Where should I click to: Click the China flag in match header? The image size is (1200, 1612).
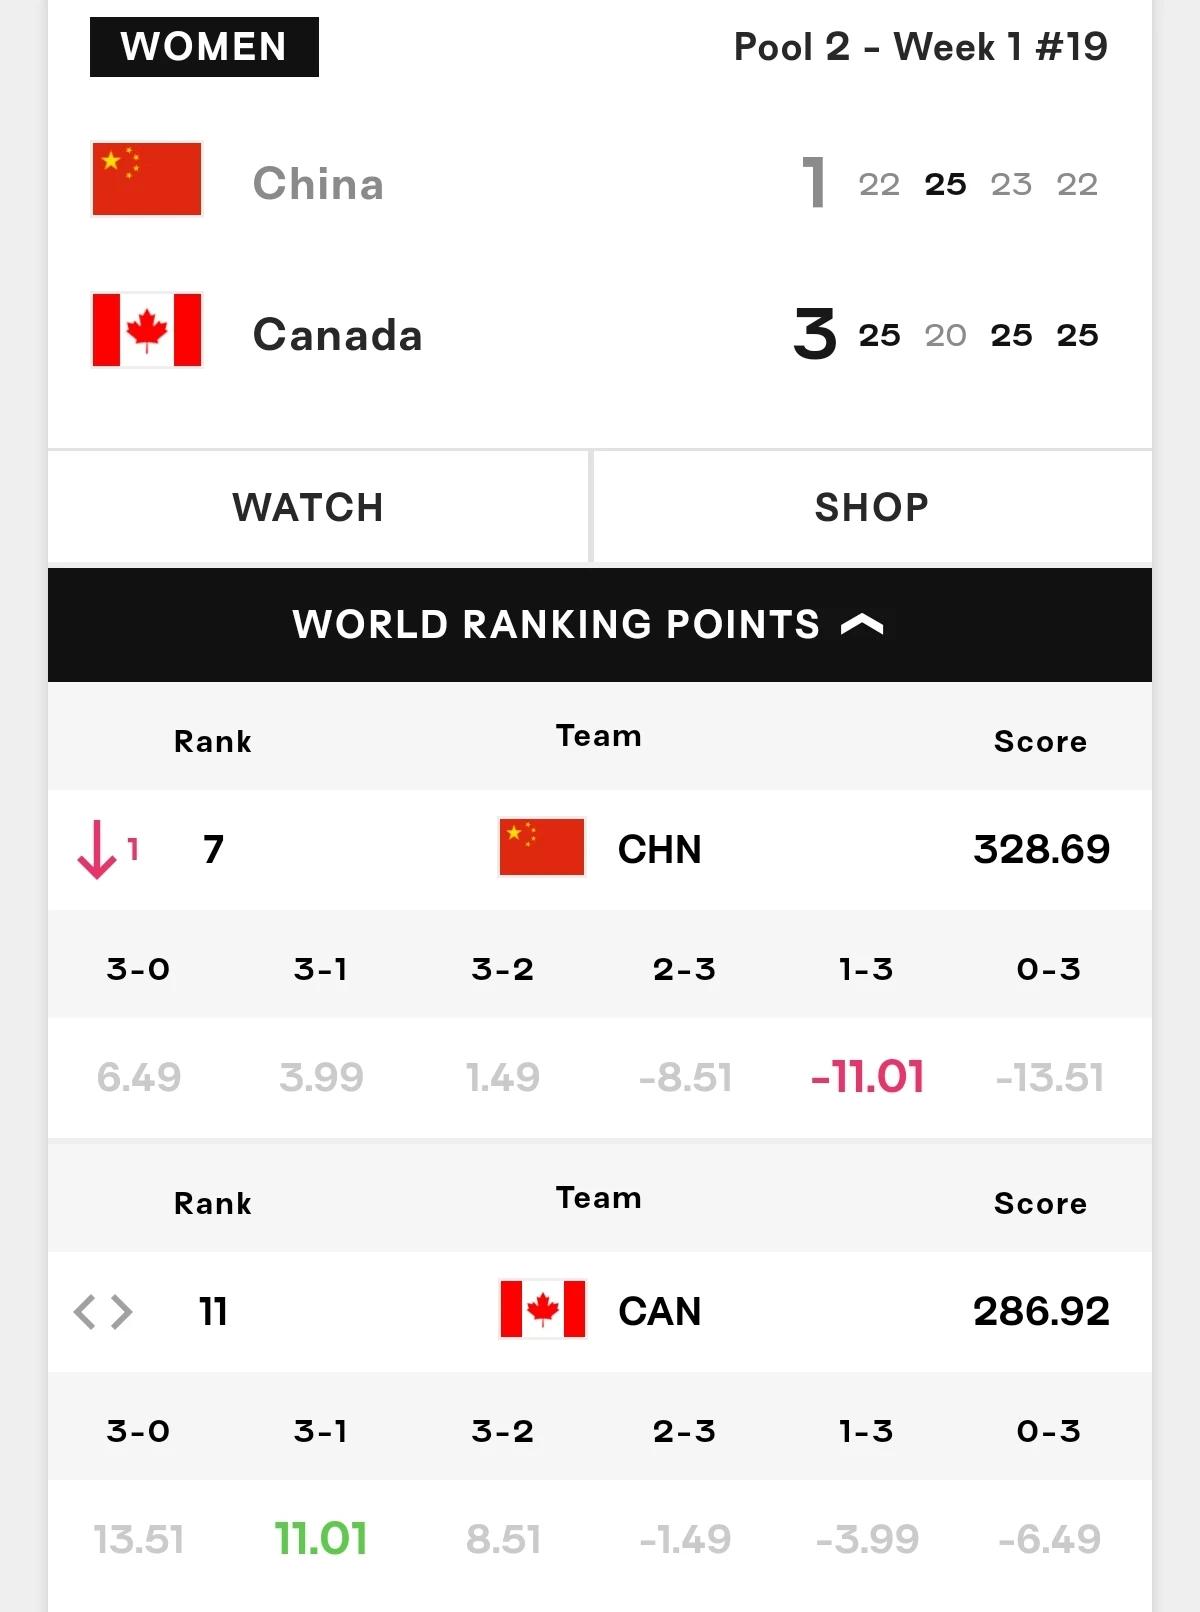pos(147,180)
